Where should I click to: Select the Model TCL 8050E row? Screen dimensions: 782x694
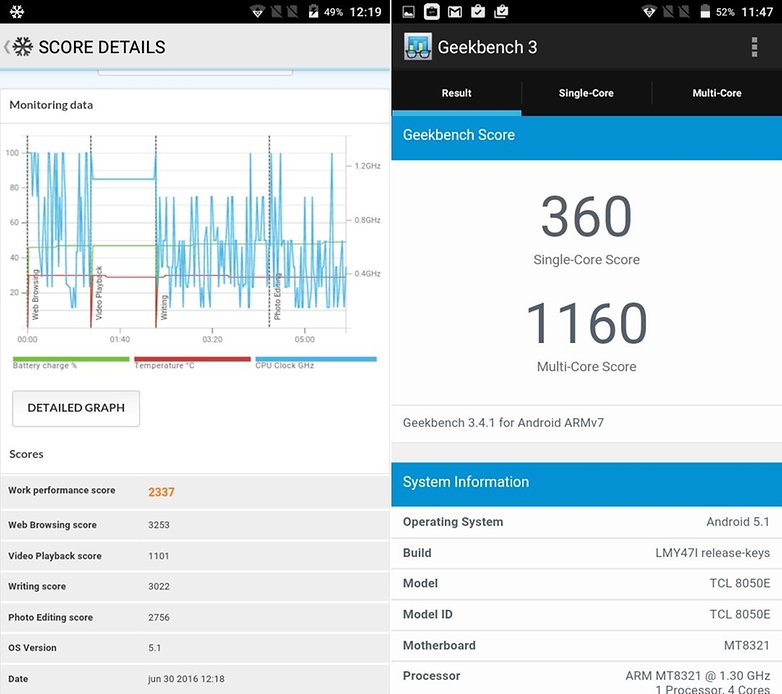(x=586, y=583)
